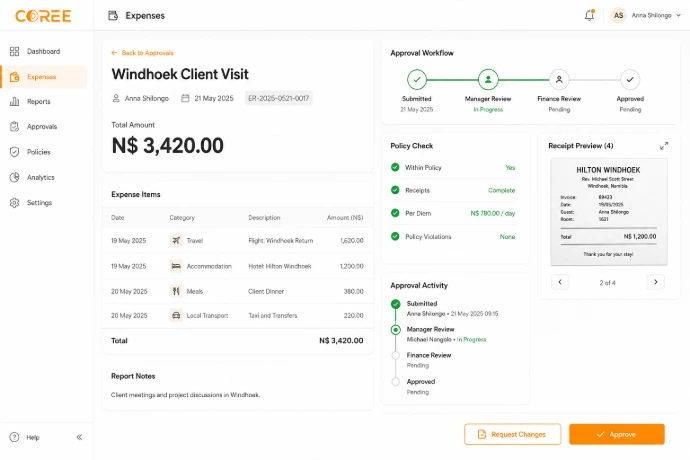Select Expenses in the sidebar
Viewport: 690px width, 460px height.
pos(44,77)
